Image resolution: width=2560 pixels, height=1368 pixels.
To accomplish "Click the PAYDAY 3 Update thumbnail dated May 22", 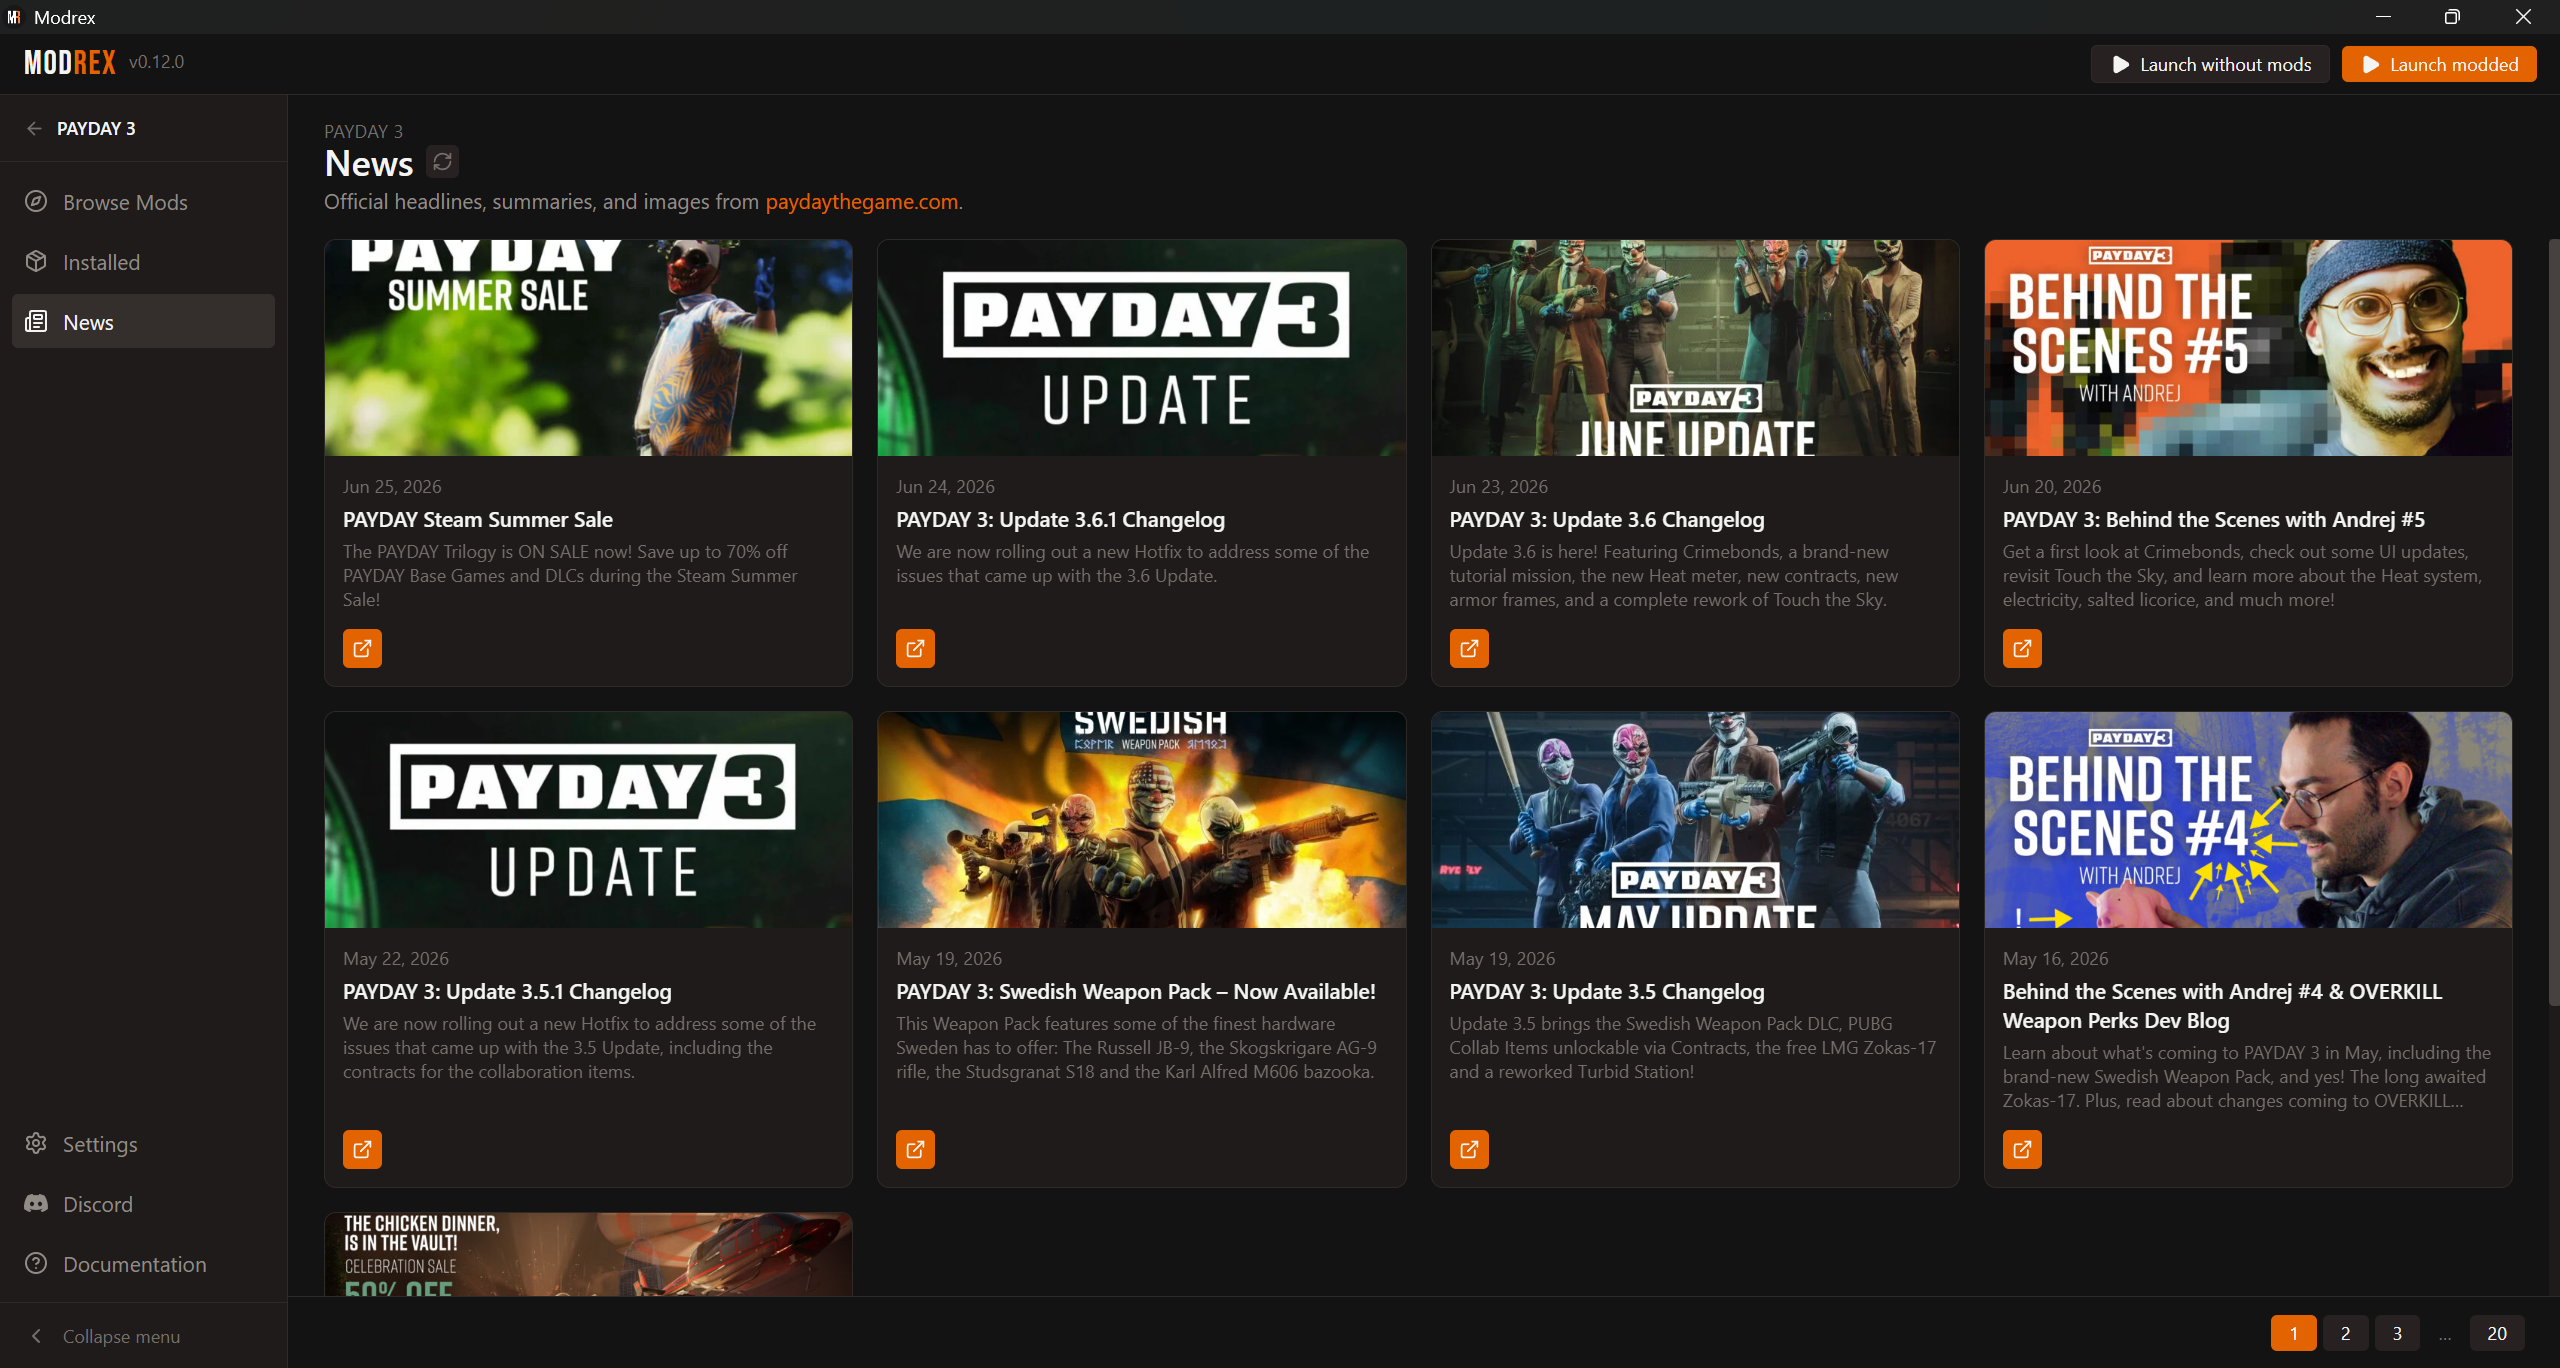I will coord(588,820).
